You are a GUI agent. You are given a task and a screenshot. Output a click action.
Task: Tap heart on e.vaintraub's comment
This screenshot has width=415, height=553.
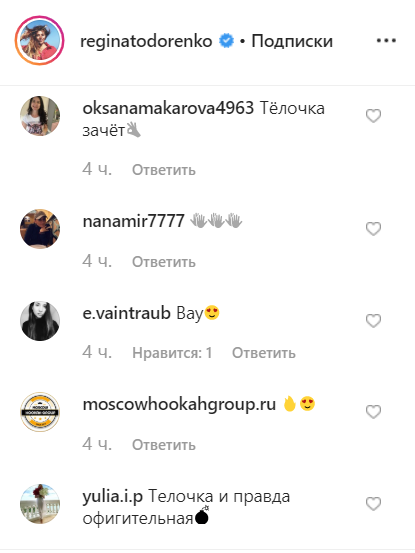tap(373, 321)
